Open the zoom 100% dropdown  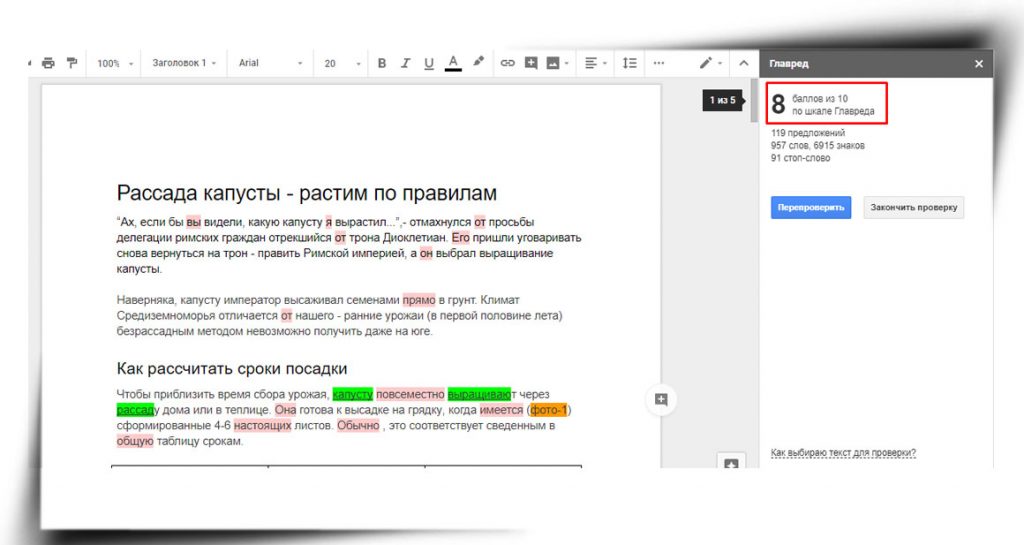[113, 63]
